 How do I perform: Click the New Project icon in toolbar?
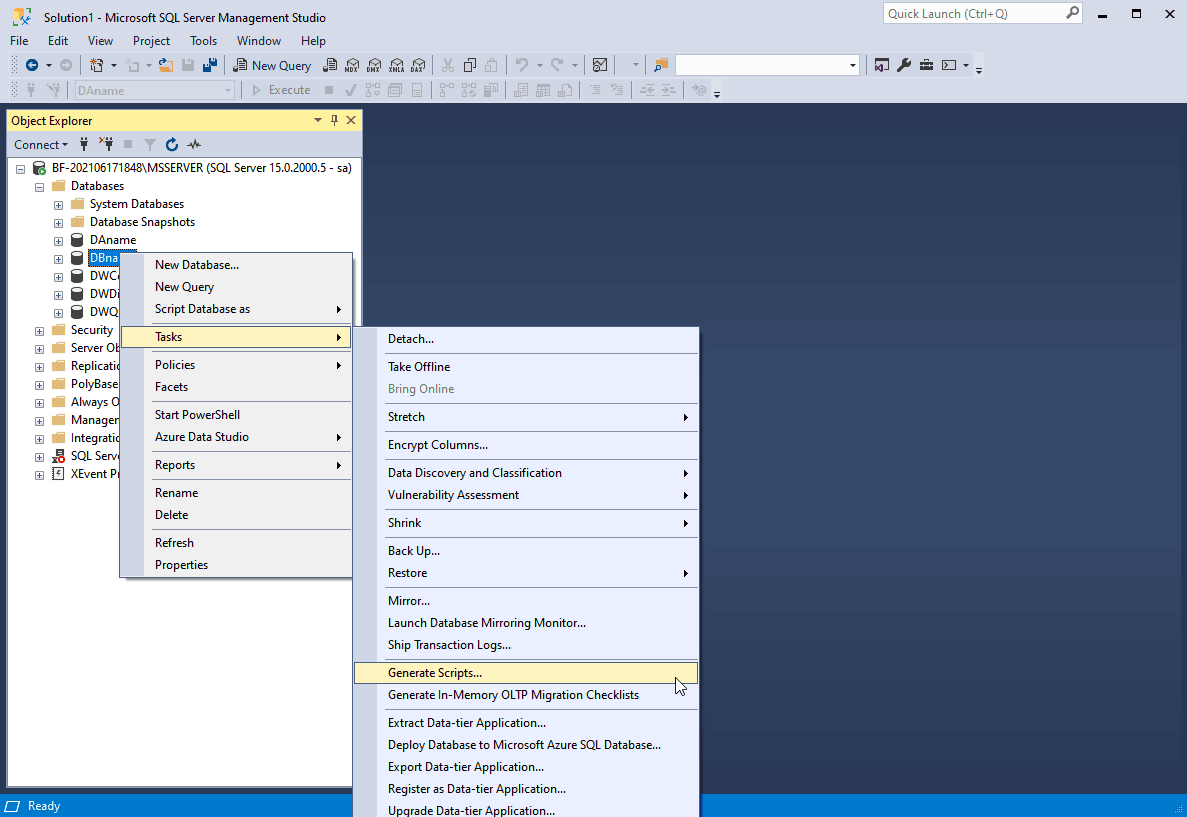(x=96, y=65)
